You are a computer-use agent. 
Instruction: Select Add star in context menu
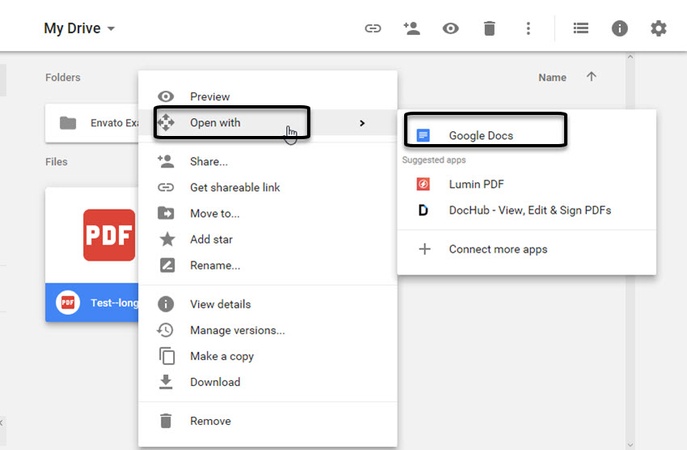[x=211, y=239]
